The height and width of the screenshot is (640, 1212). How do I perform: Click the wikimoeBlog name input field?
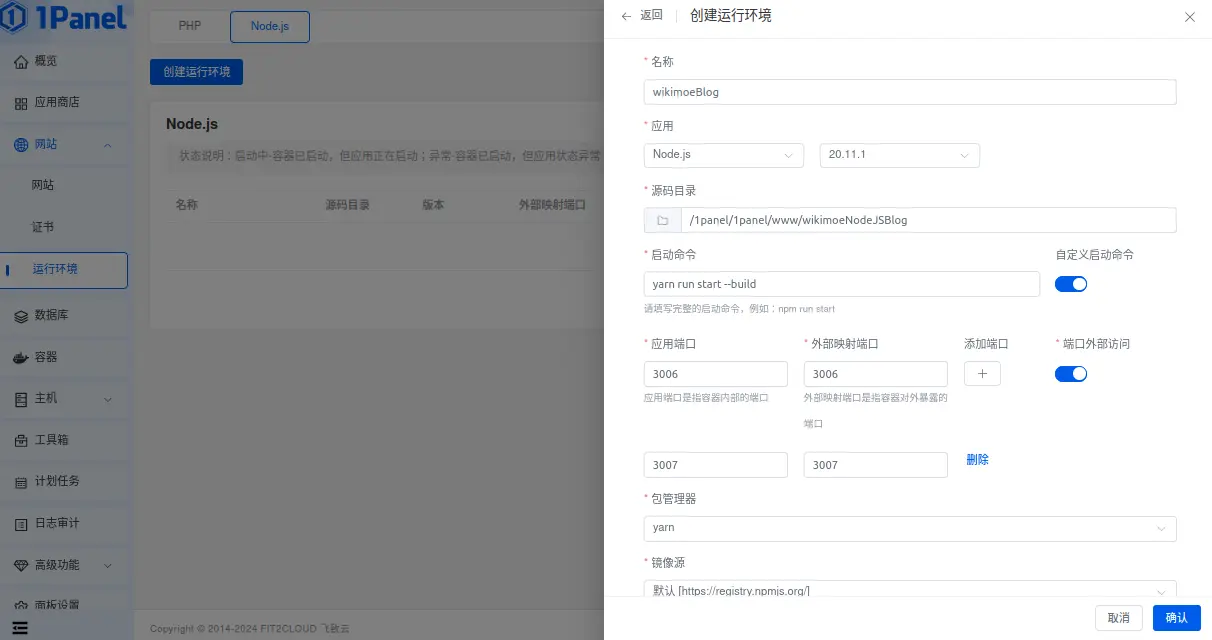click(909, 91)
